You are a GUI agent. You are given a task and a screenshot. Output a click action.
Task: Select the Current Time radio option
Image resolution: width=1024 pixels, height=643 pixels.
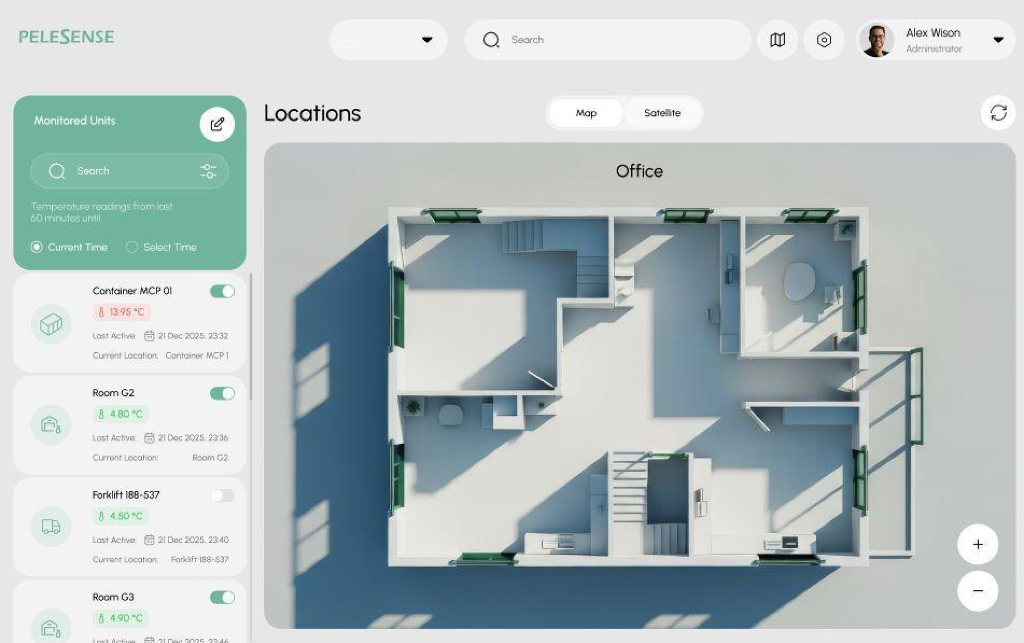(x=37, y=247)
